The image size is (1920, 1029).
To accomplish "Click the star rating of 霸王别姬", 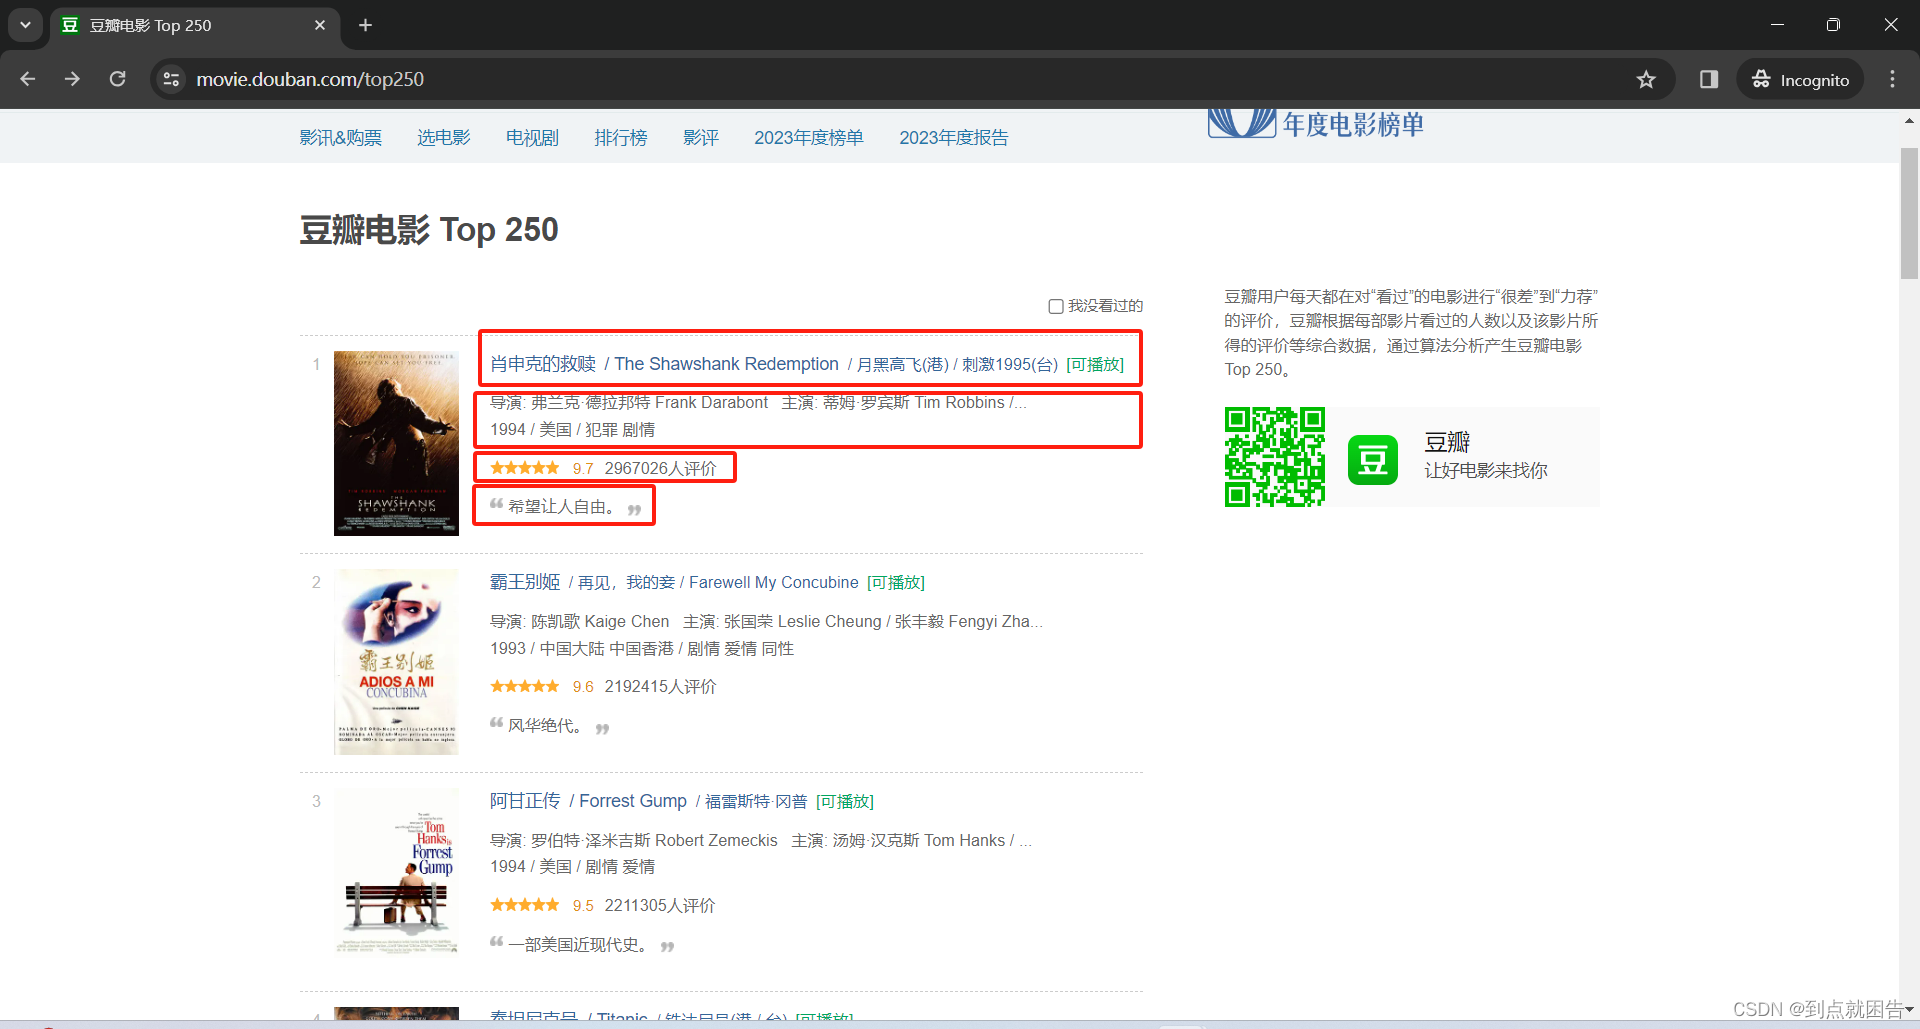I will 525,686.
